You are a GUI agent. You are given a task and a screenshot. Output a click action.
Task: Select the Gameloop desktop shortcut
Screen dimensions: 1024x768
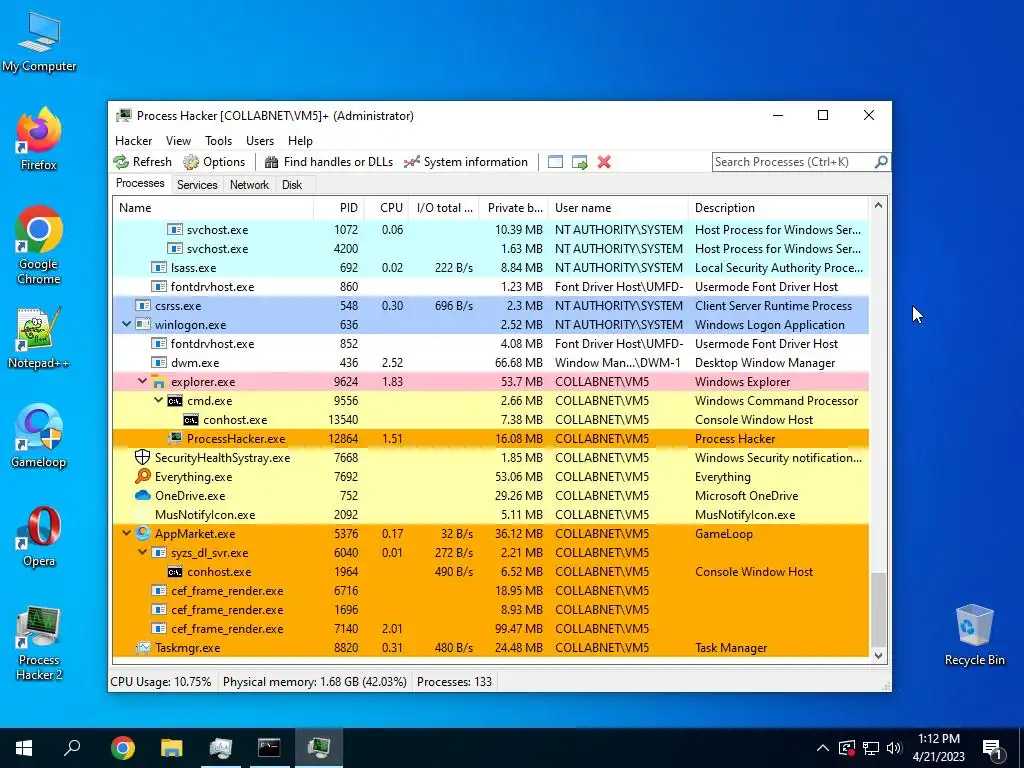click(x=39, y=436)
